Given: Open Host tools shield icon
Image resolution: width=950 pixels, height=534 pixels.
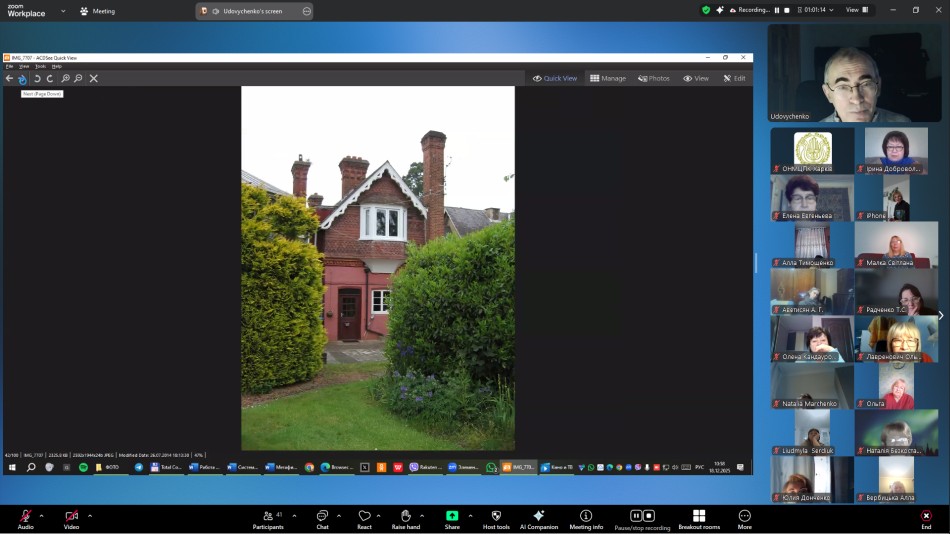Looking at the screenshot, I should 496,516.
